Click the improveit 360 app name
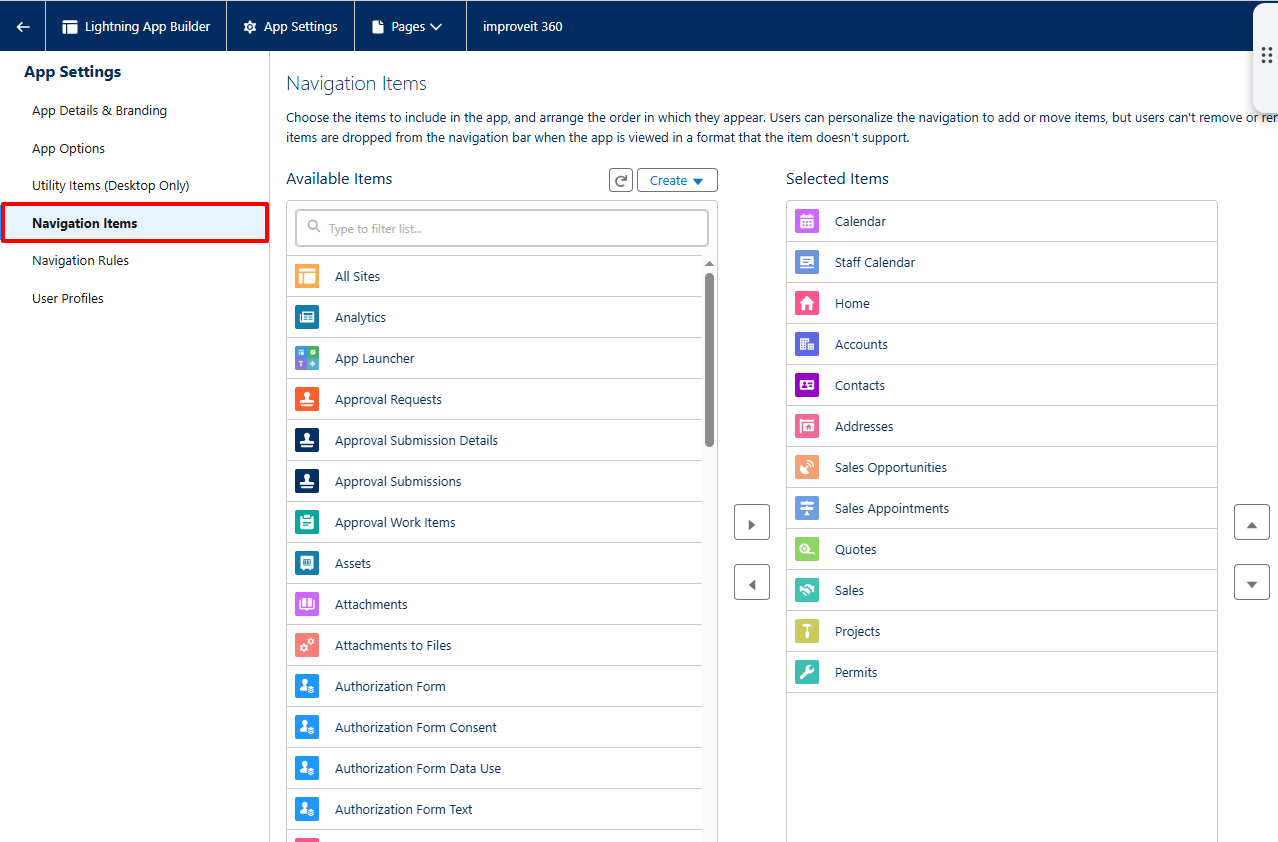This screenshot has height=842, width=1278. point(523,27)
